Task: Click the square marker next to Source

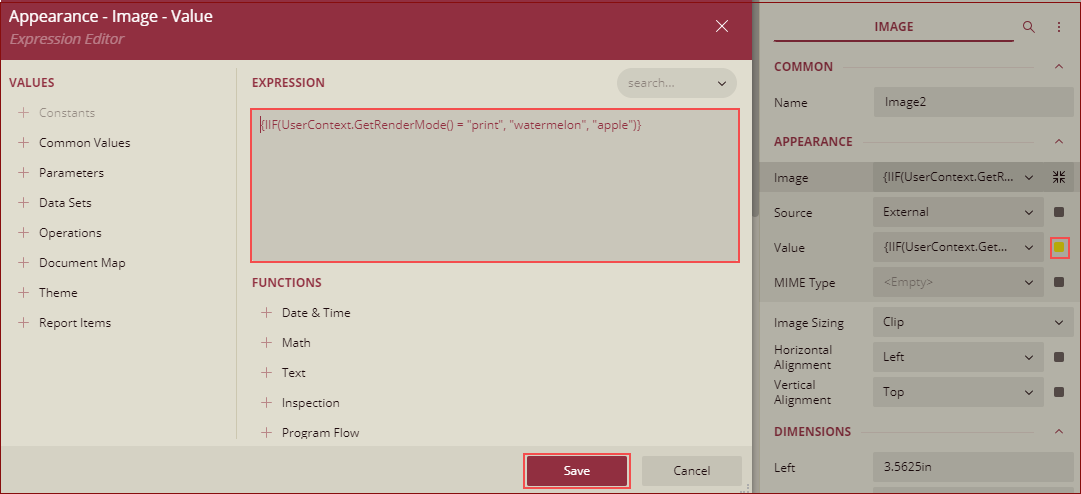Action: coord(1059,212)
